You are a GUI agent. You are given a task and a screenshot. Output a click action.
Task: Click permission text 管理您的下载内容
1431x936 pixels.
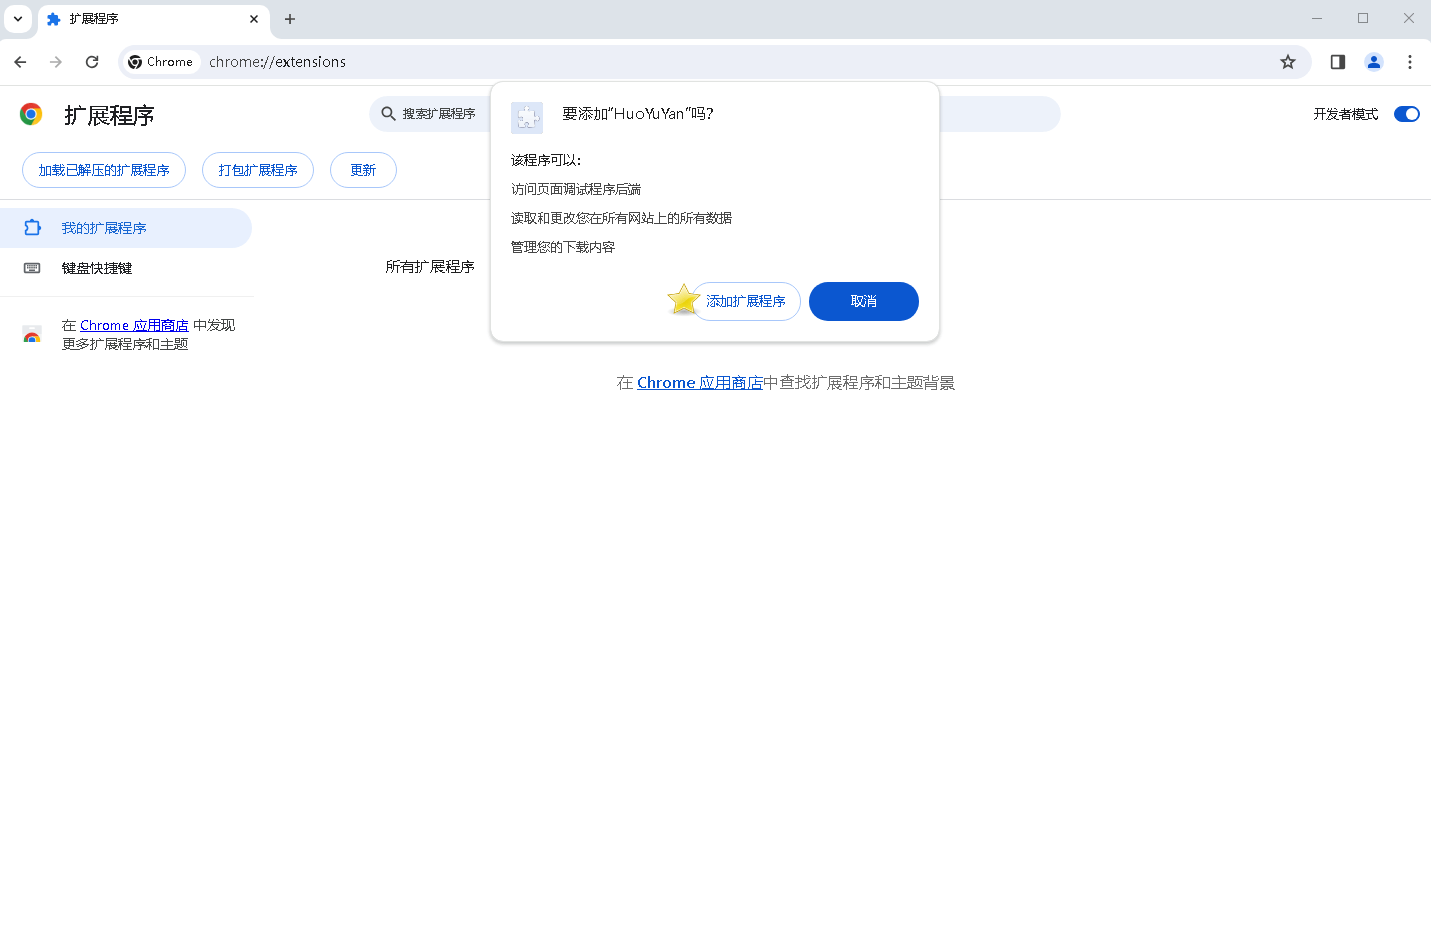(563, 247)
